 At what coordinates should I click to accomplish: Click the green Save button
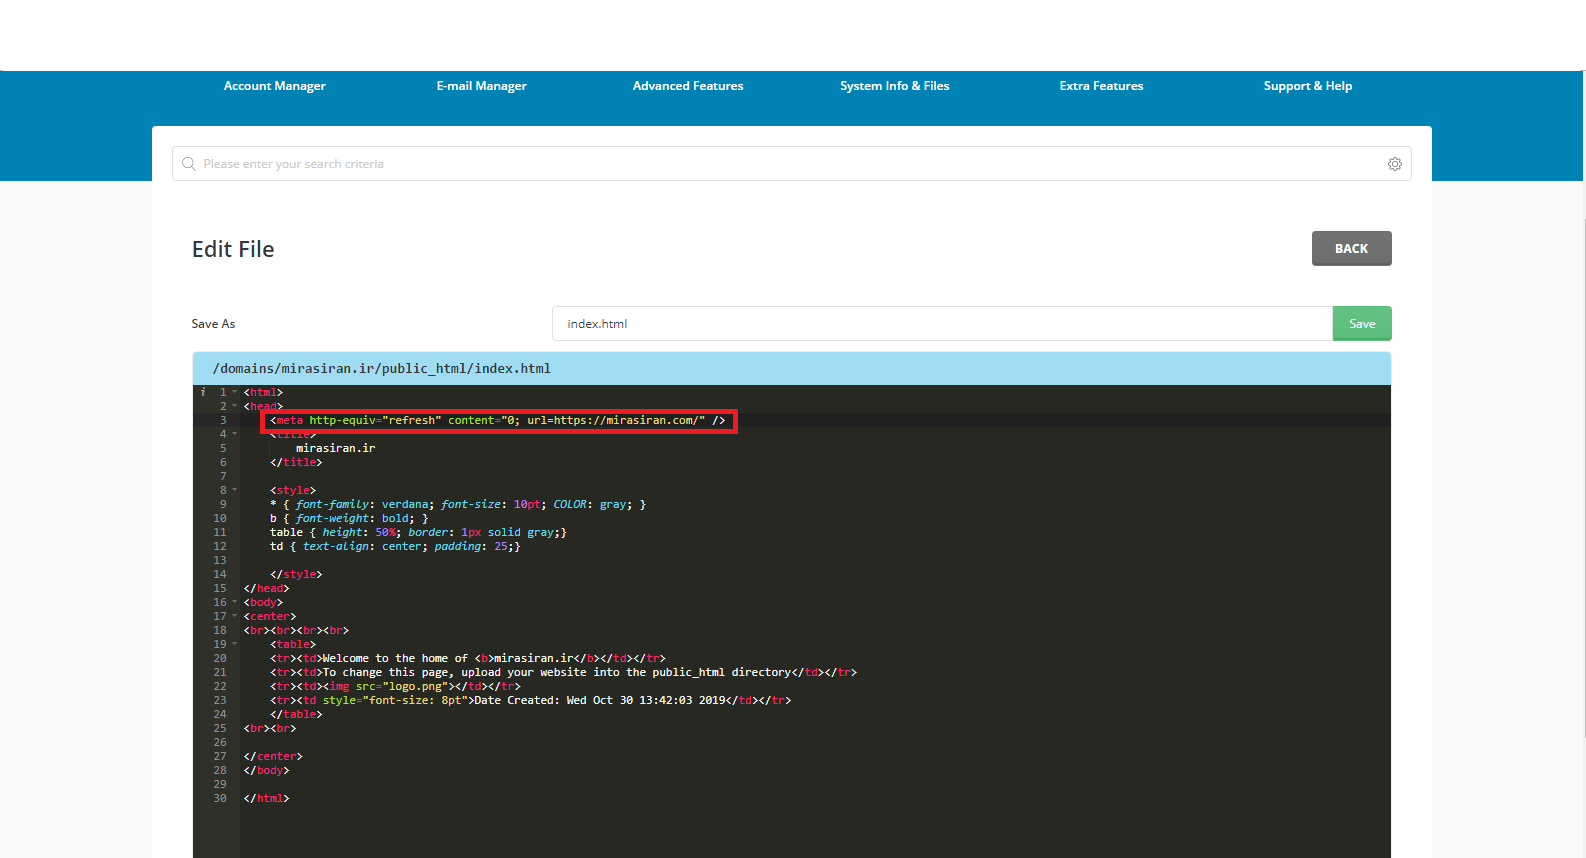[1362, 323]
